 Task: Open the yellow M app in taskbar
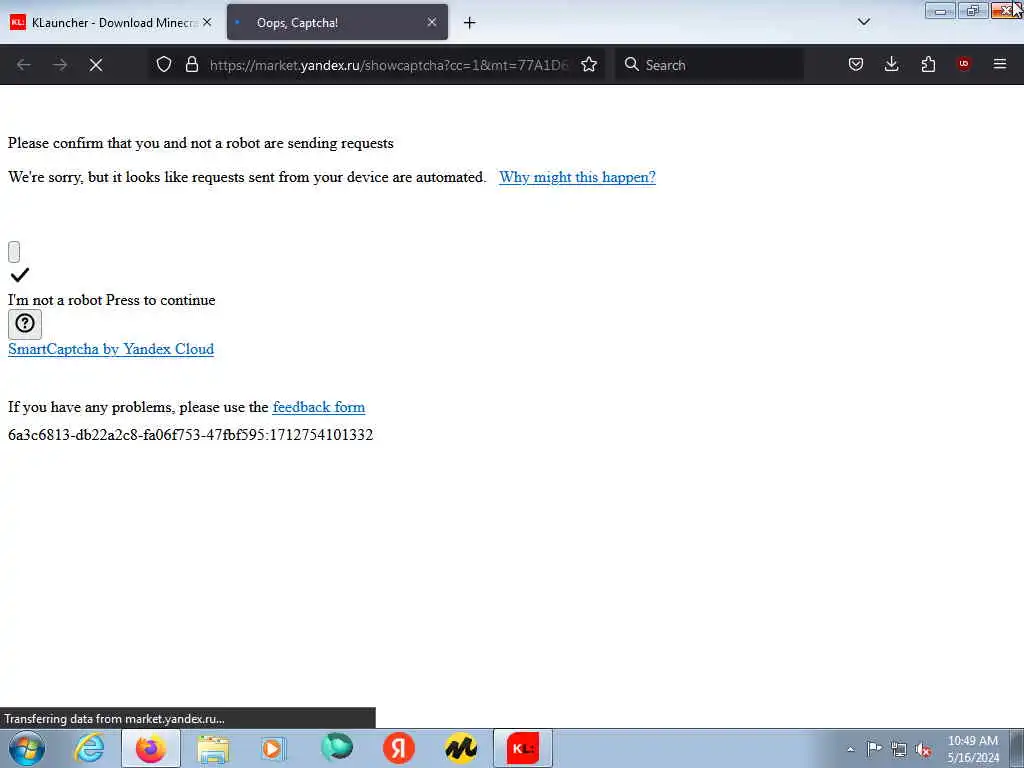[x=461, y=748]
